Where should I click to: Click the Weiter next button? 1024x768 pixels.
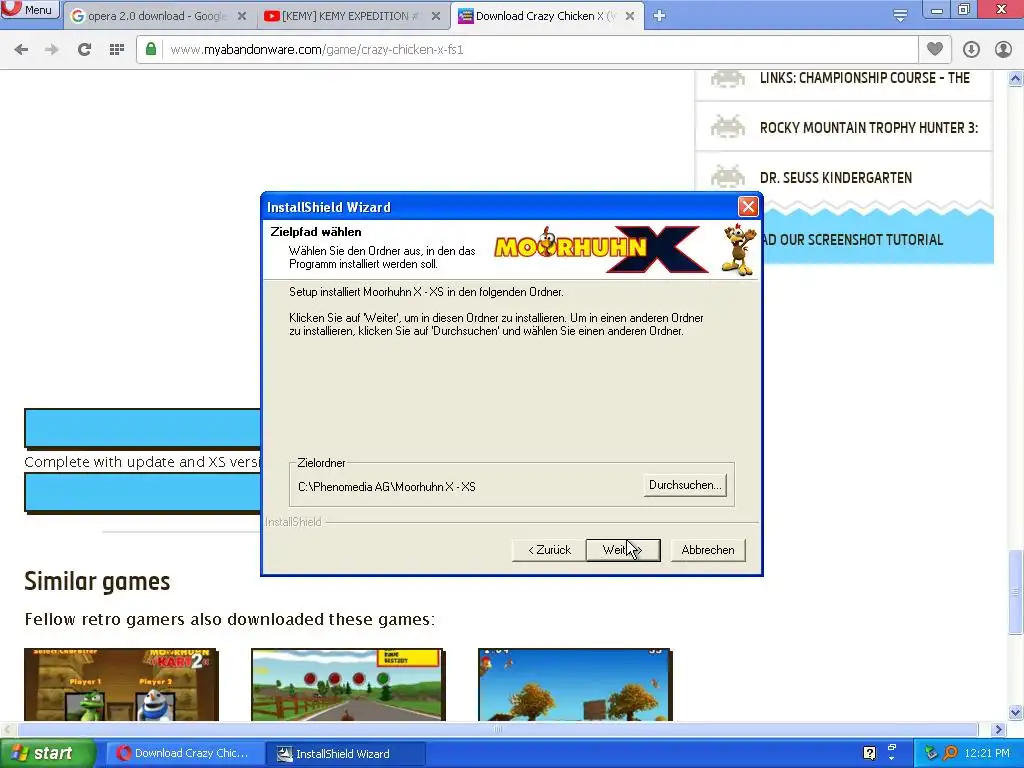click(623, 550)
